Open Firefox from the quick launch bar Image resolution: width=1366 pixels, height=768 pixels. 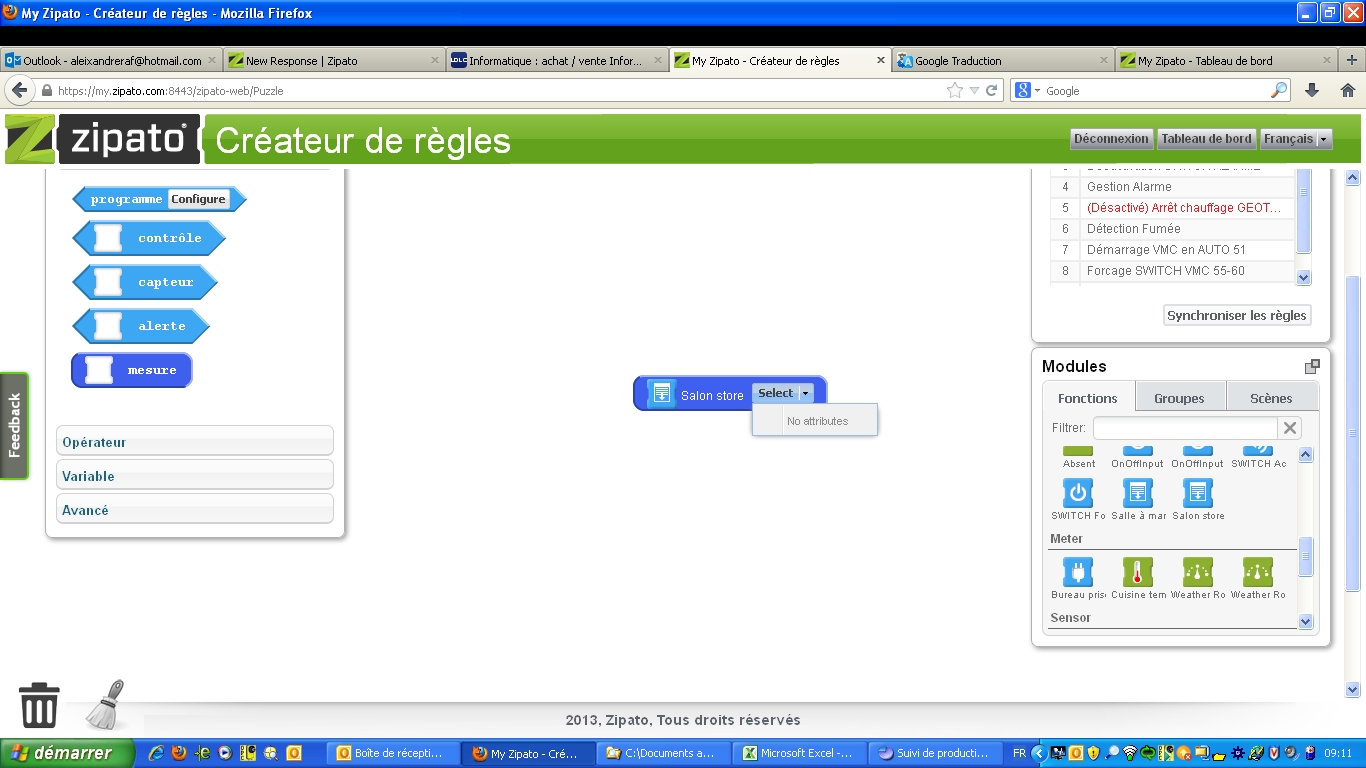point(179,753)
